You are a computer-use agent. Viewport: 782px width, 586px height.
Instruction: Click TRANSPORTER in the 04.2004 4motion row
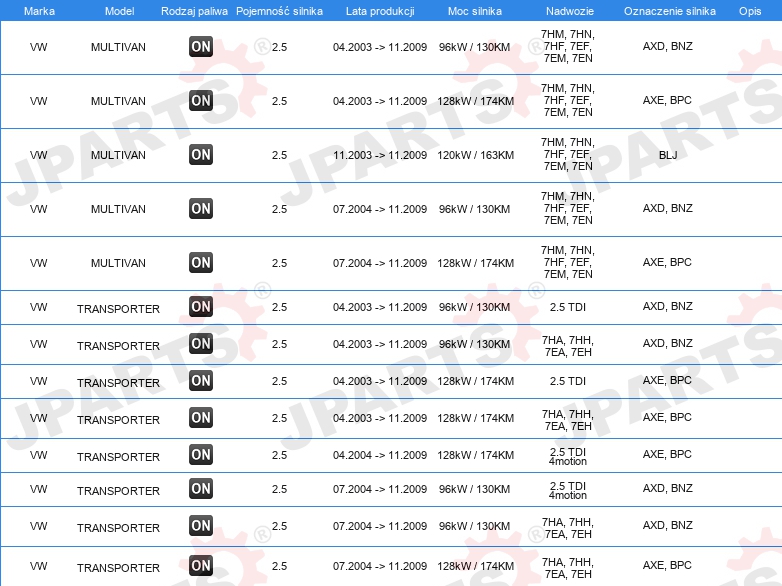118,457
